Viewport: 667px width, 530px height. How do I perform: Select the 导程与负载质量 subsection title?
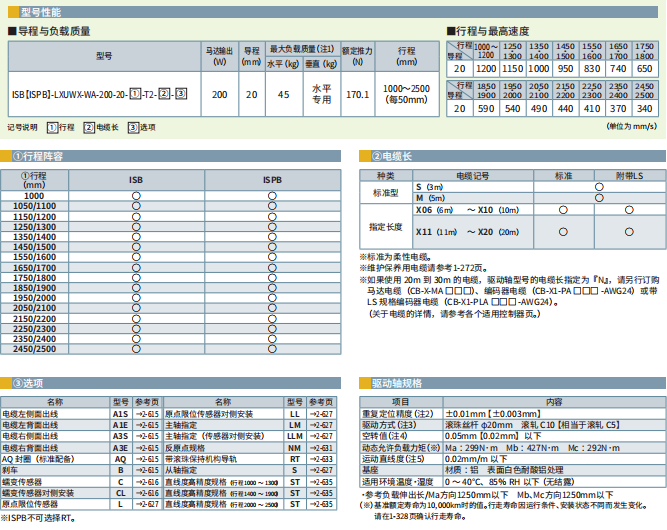(x=49, y=31)
